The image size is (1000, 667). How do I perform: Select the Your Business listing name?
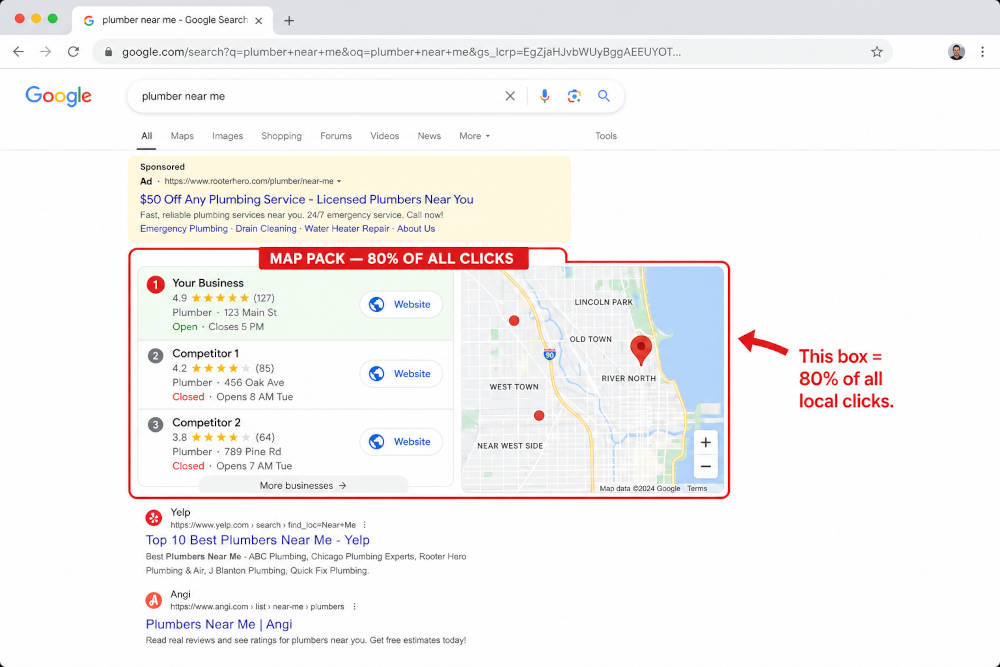tap(208, 283)
